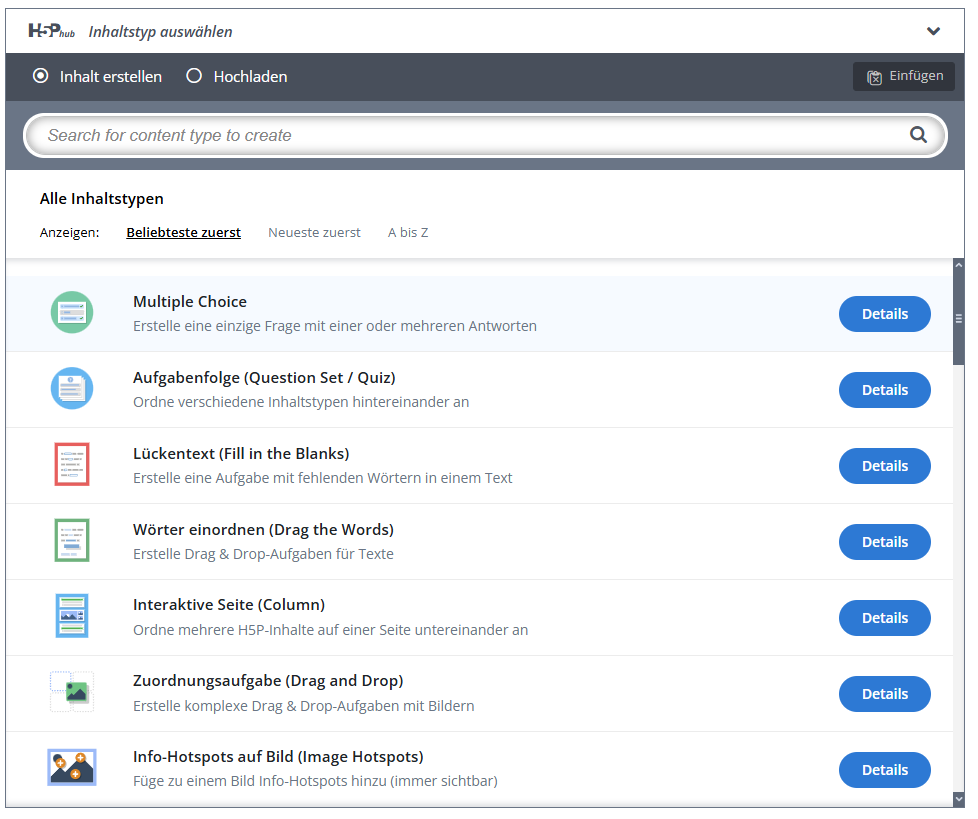Select the Question Set quiz icon
This screenshot has width=978, height=819.
click(72, 389)
